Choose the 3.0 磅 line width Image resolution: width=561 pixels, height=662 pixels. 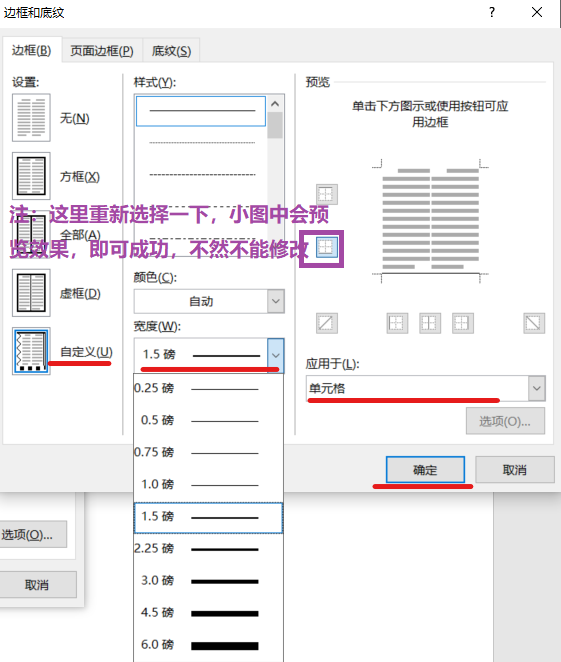click(x=208, y=581)
